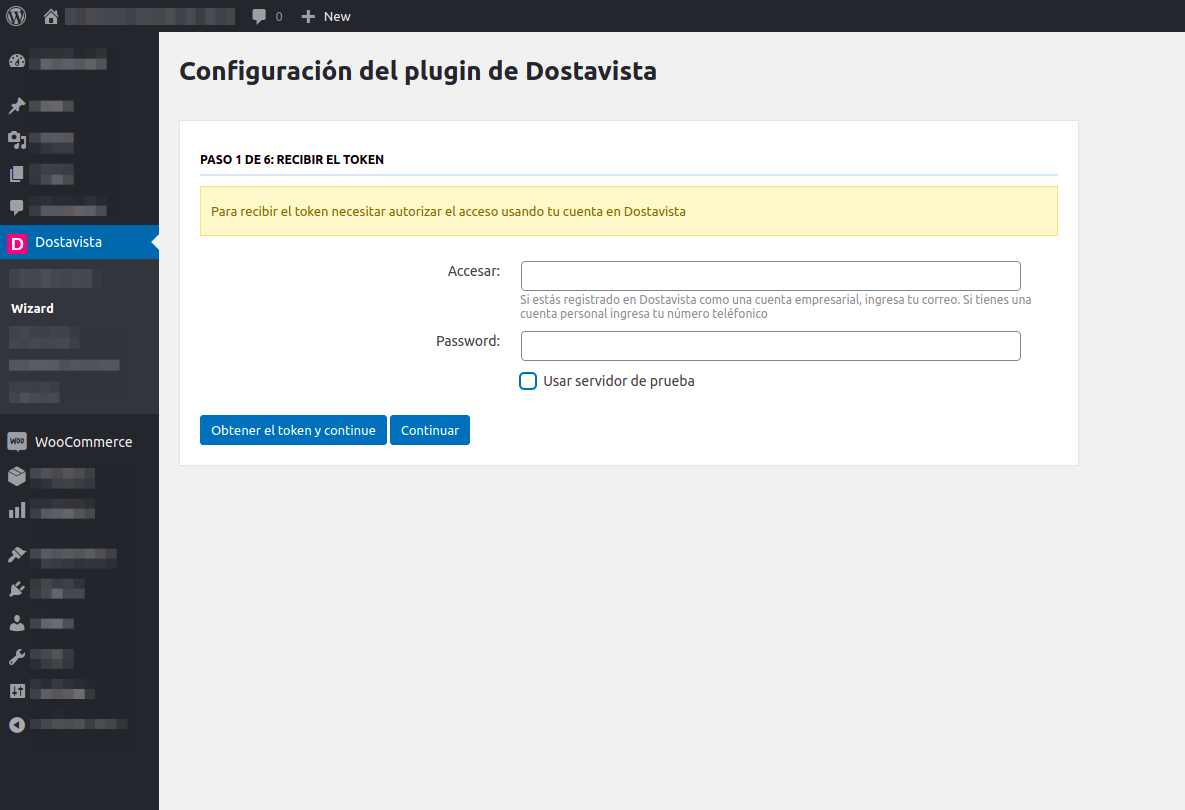1185x810 pixels.
Task: Click the comment count 0 in admin bar
Action: click(x=279, y=17)
